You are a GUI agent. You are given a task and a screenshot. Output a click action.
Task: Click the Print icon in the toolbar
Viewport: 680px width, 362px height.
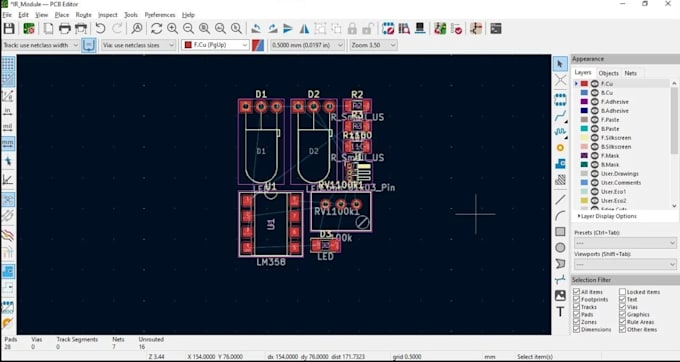(65, 29)
